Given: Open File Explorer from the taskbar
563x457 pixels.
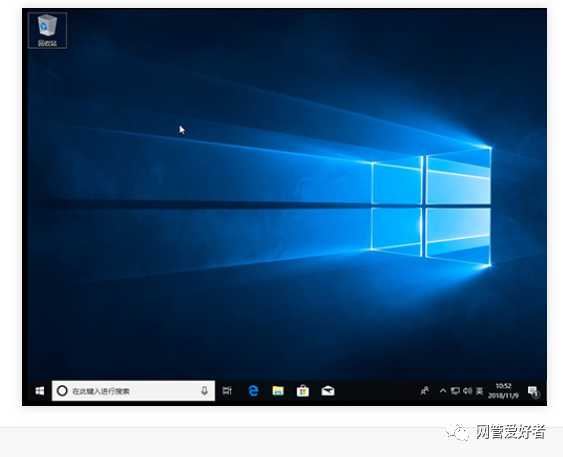Looking at the screenshot, I should [278, 391].
